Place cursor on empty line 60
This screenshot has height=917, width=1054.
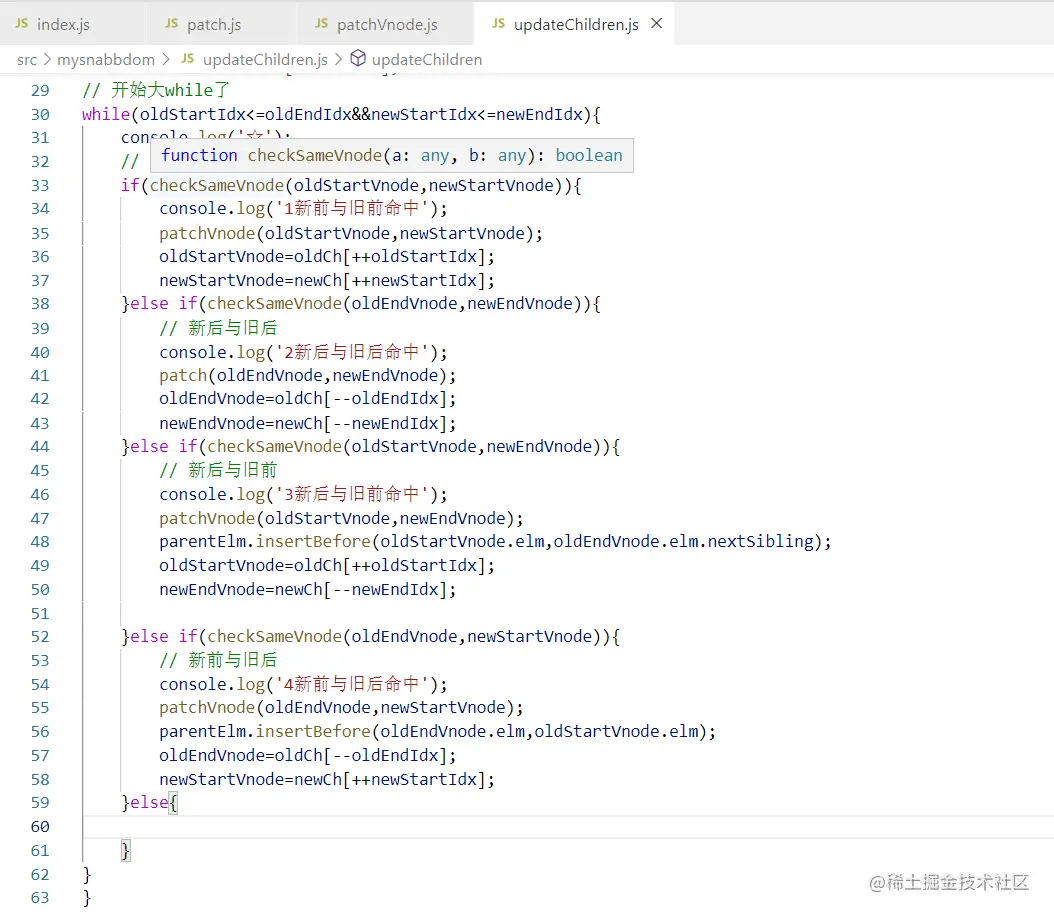tap(568, 827)
